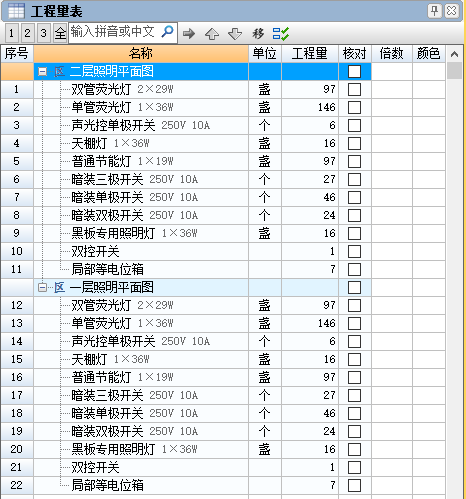Collapse the 二层照明平面图 tree group
This screenshot has width=466, height=499.
42,71
